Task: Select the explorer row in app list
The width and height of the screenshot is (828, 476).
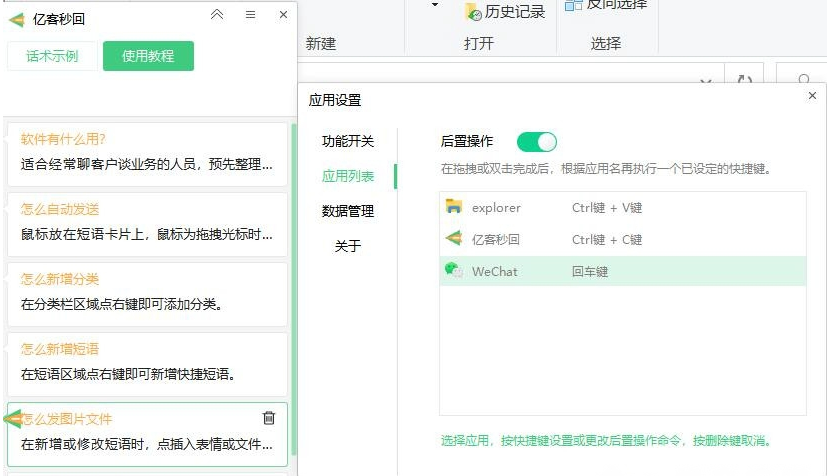Action: (x=623, y=208)
